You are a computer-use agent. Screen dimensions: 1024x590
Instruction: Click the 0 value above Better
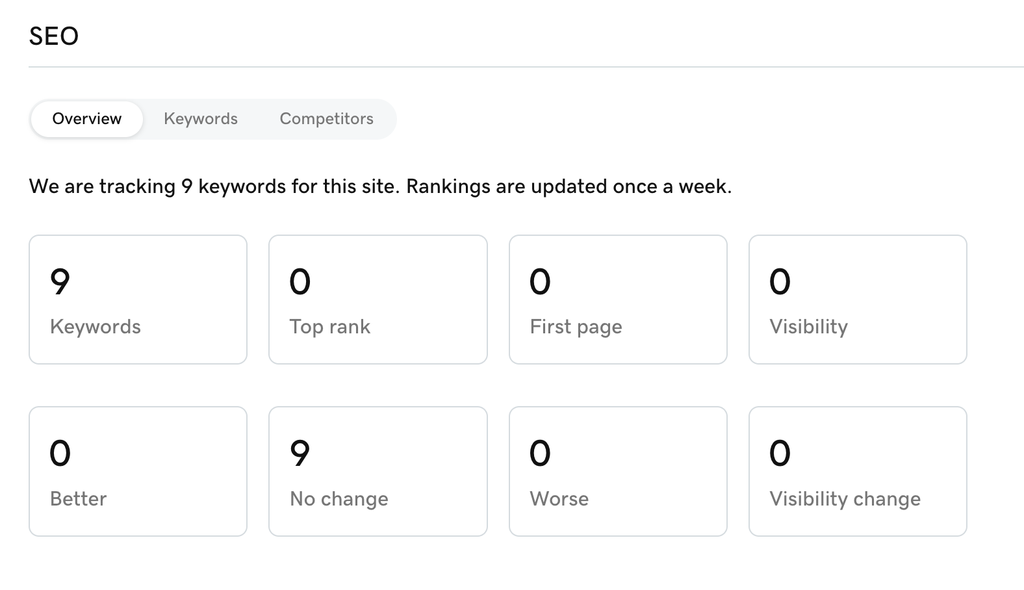(x=60, y=454)
